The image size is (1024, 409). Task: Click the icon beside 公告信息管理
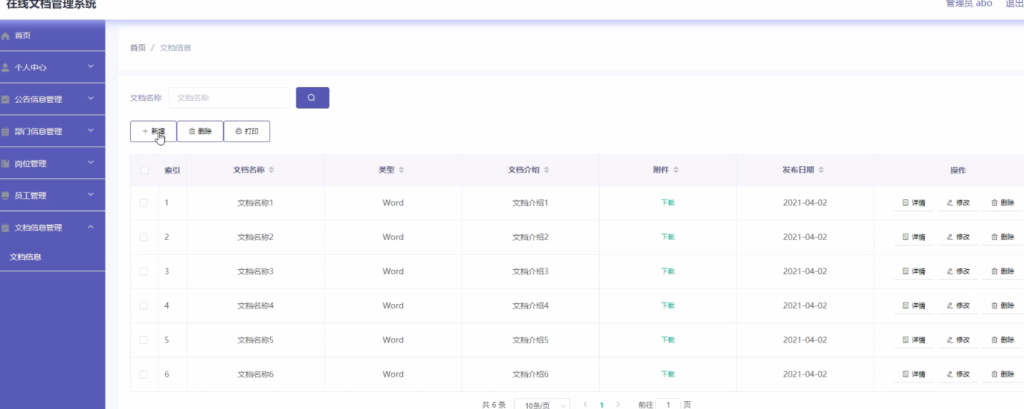coord(5,100)
